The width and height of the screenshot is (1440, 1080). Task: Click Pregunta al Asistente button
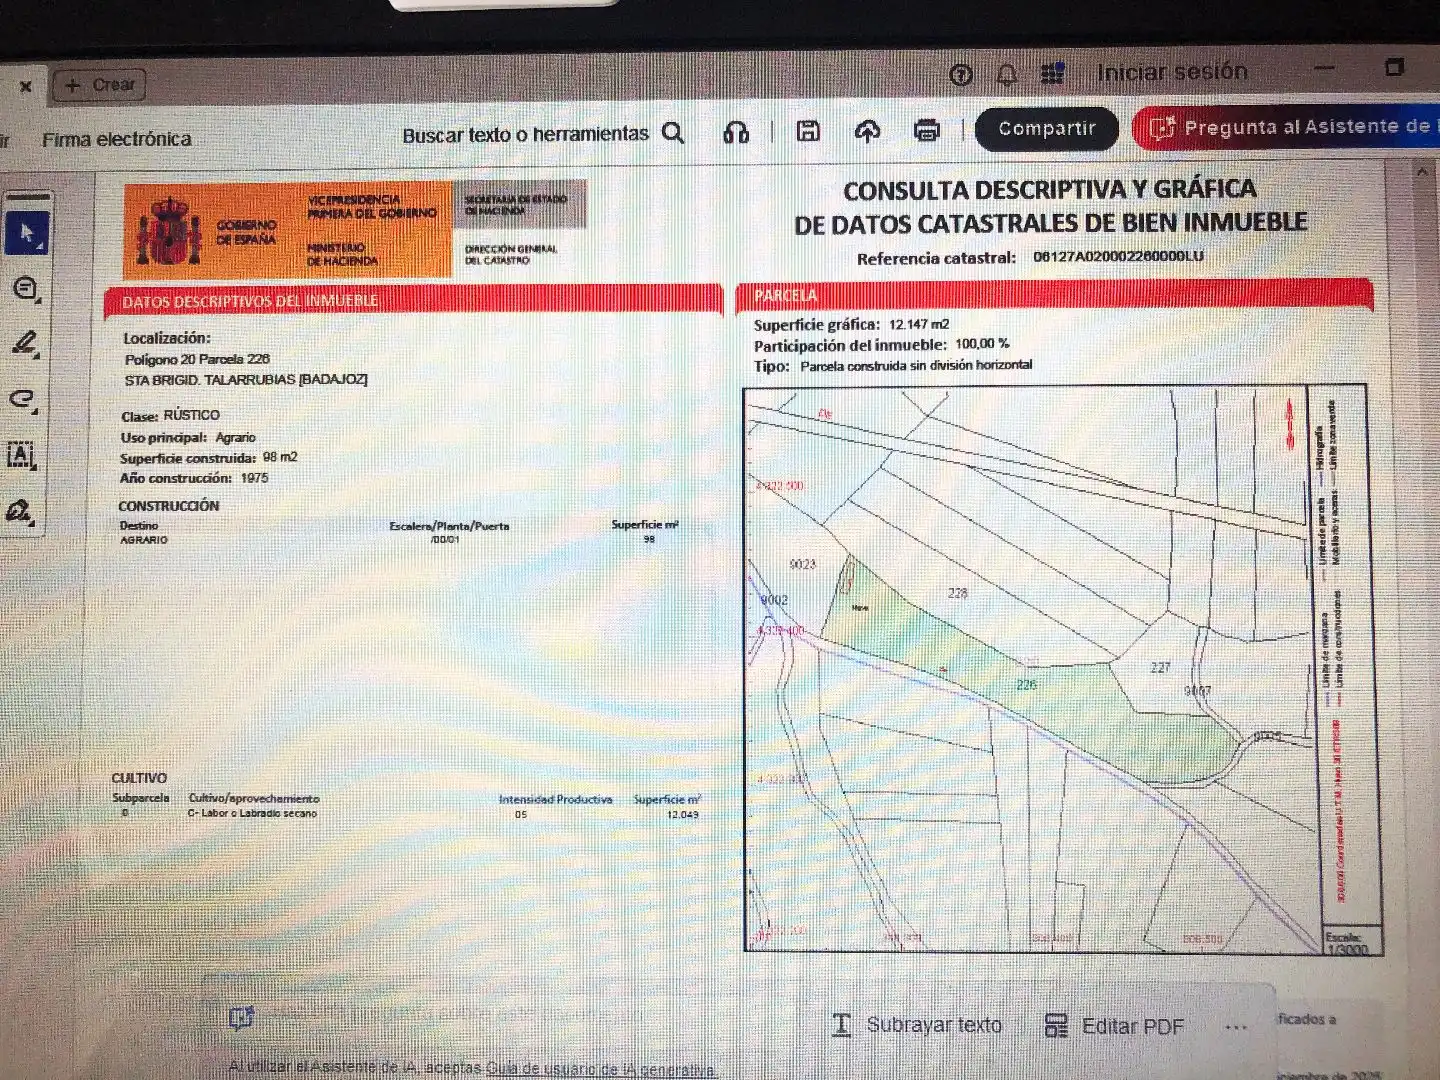pyautogui.click(x=1288, y=127)
